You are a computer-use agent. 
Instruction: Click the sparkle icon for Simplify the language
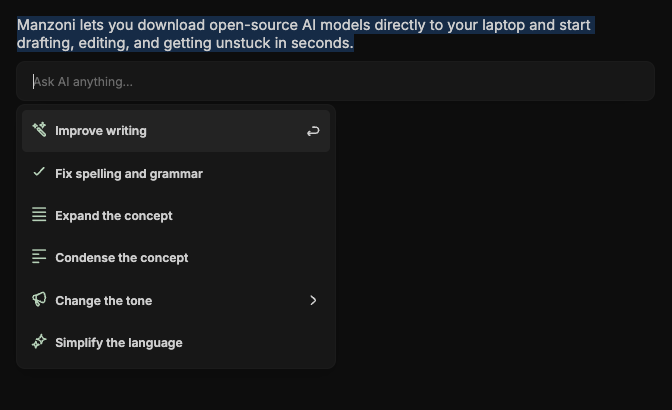pyautogui.click(x=39, y=342)
